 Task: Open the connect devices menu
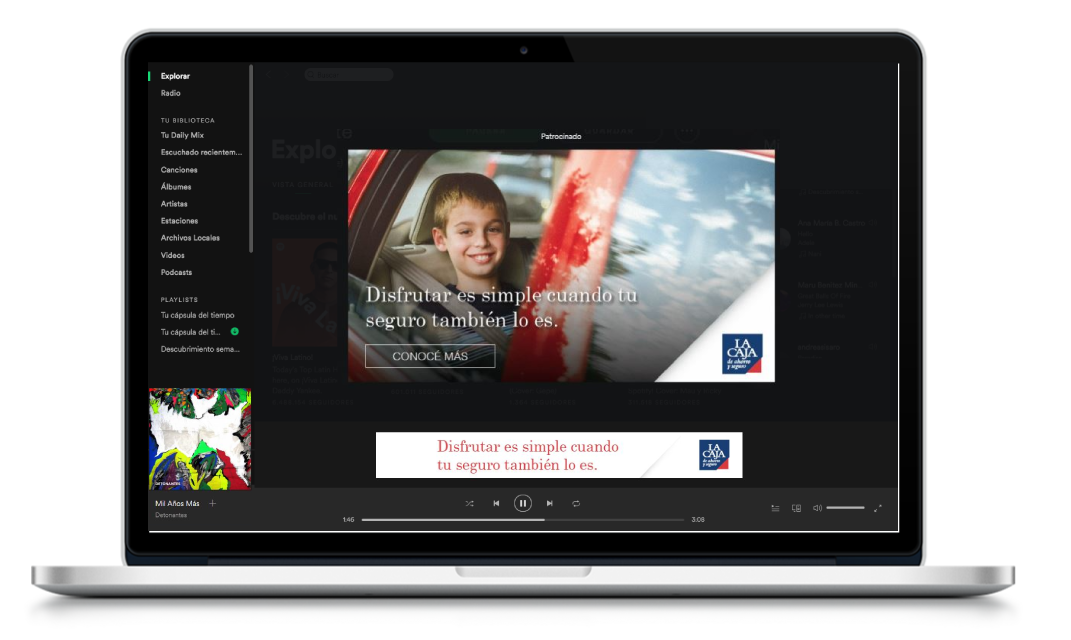[796, 508]
